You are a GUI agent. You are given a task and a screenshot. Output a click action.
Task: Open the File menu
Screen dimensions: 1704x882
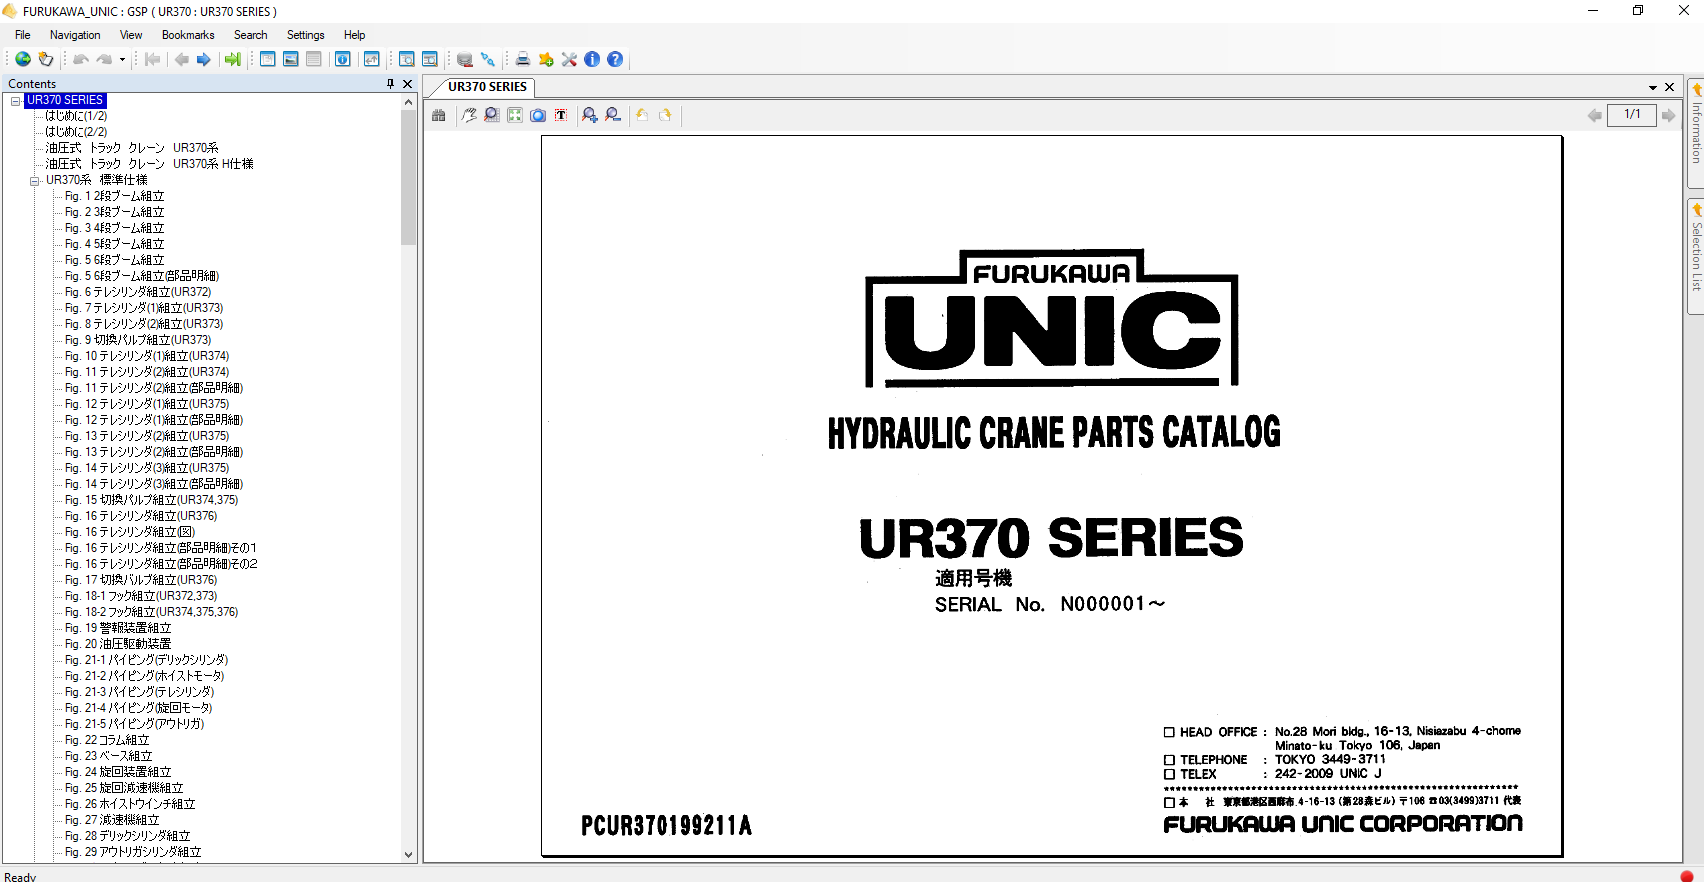(x=23, y=35)
